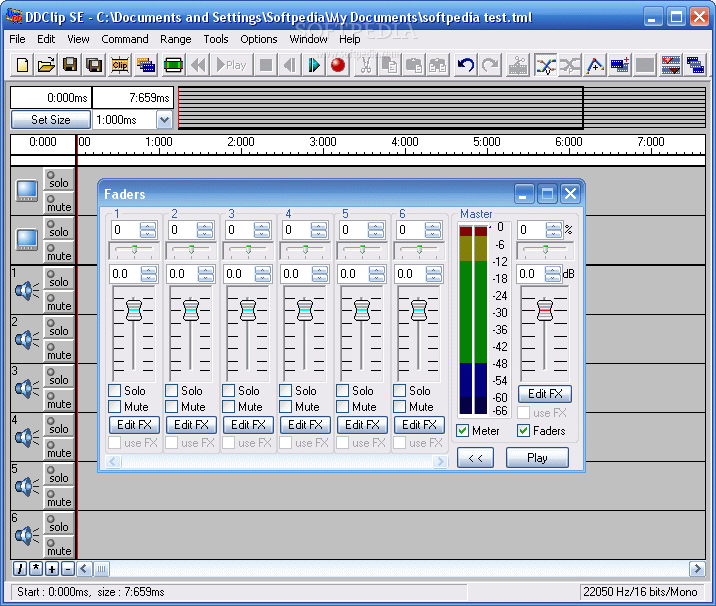Click the Save All stacked floppy disks icon

coord(94,65)
